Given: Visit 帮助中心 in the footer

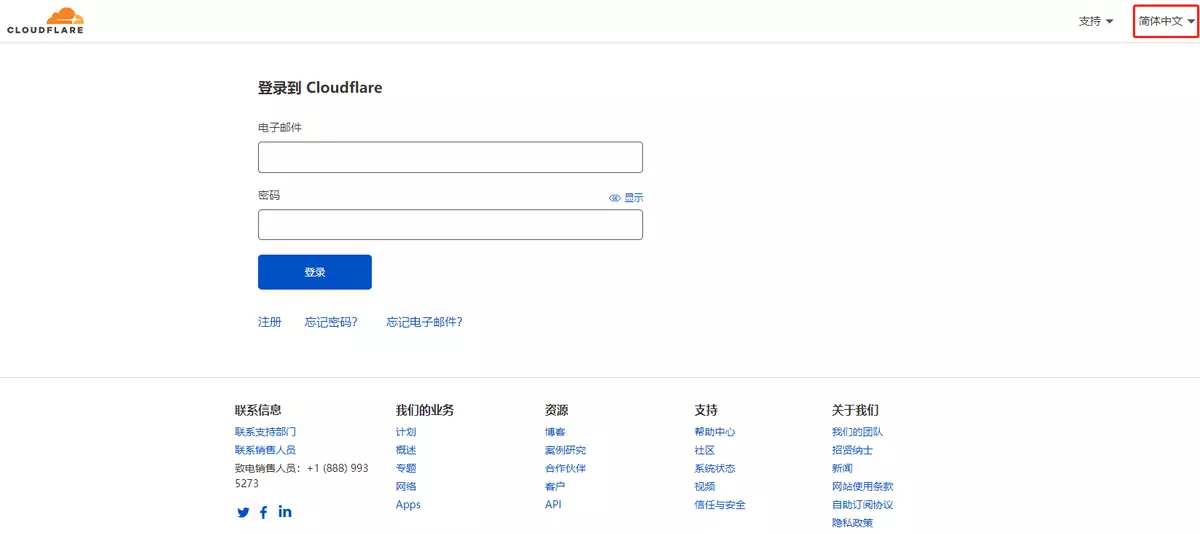Looking at the screenshot, I should (714, 432).
